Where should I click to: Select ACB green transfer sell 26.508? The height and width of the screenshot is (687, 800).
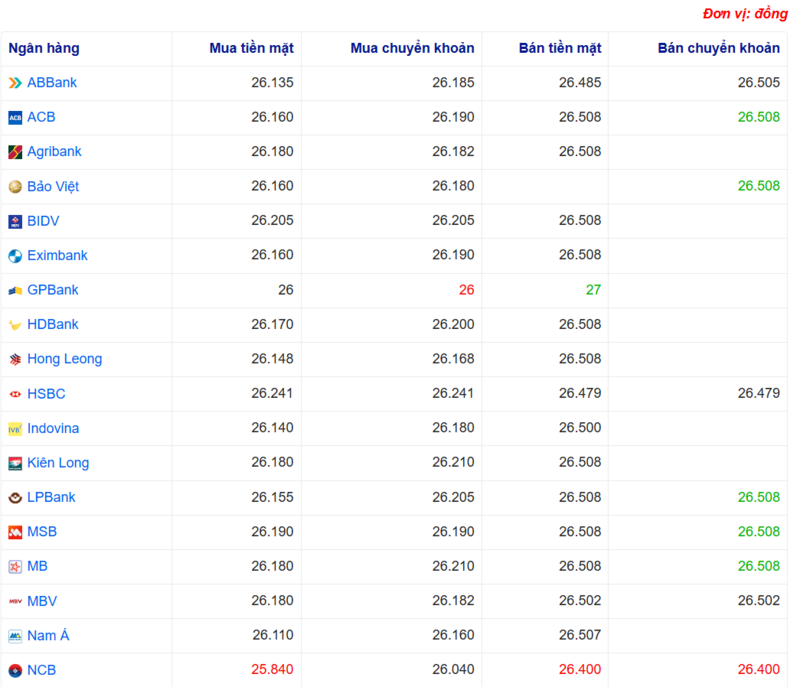tap(759, 117)
